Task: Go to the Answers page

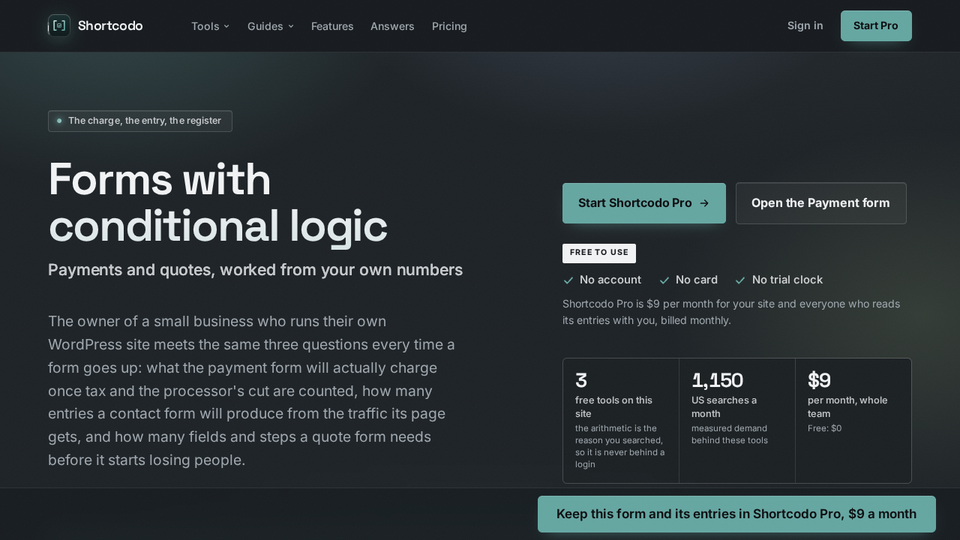Action: 392,26
